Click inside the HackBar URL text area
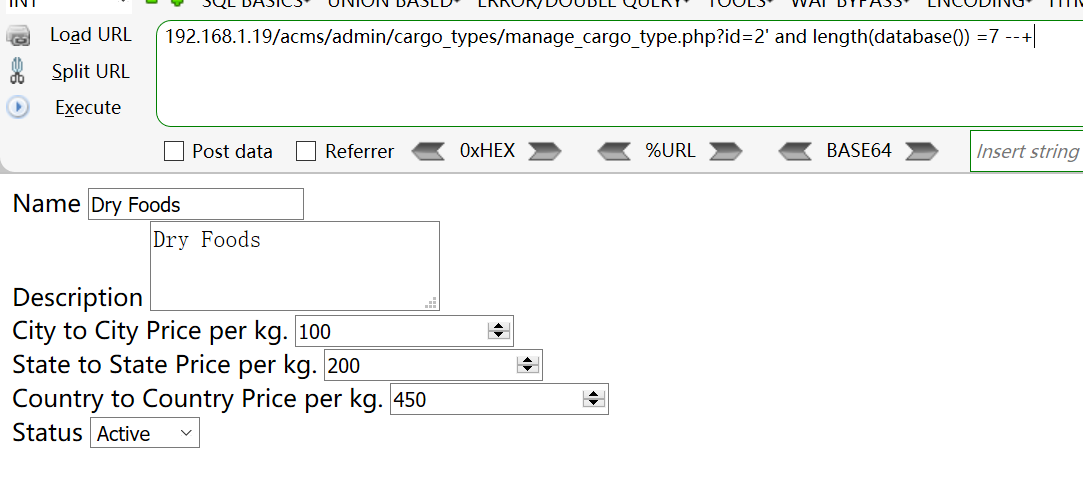This screenshot has width=1083, height=488. pyautogui.click(x=620, y=74)
